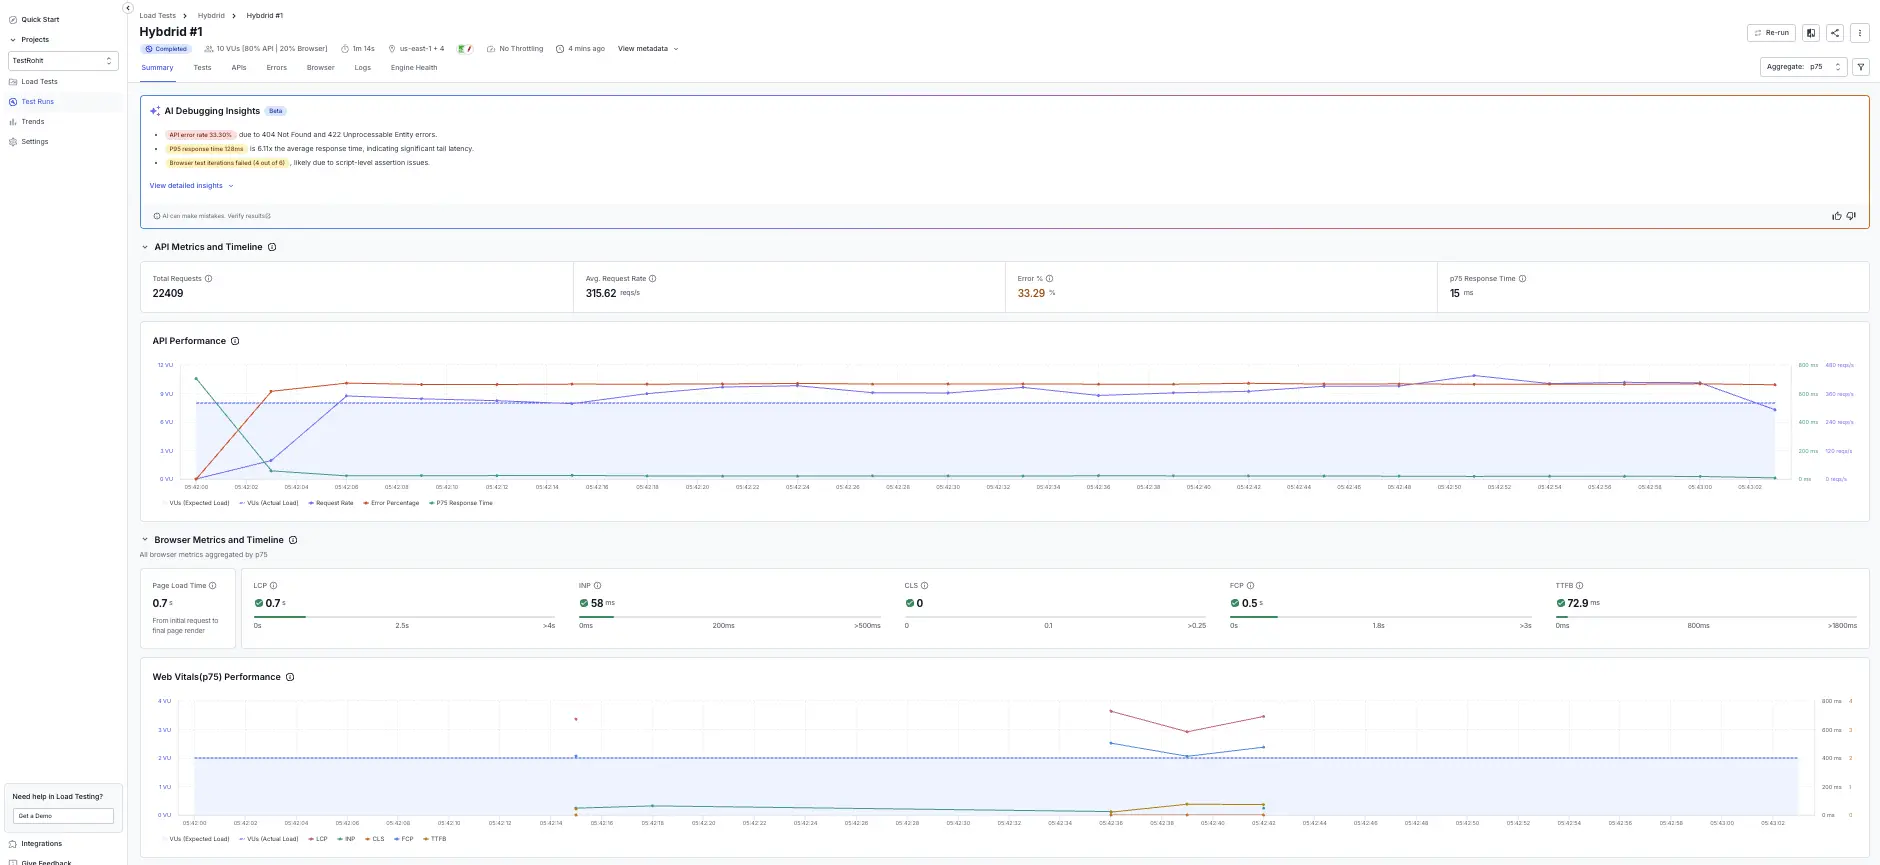Viewport: 1880px width, 865px height.
Task: Toggle P75 Response Time series in legend
Action: [461, 503]
